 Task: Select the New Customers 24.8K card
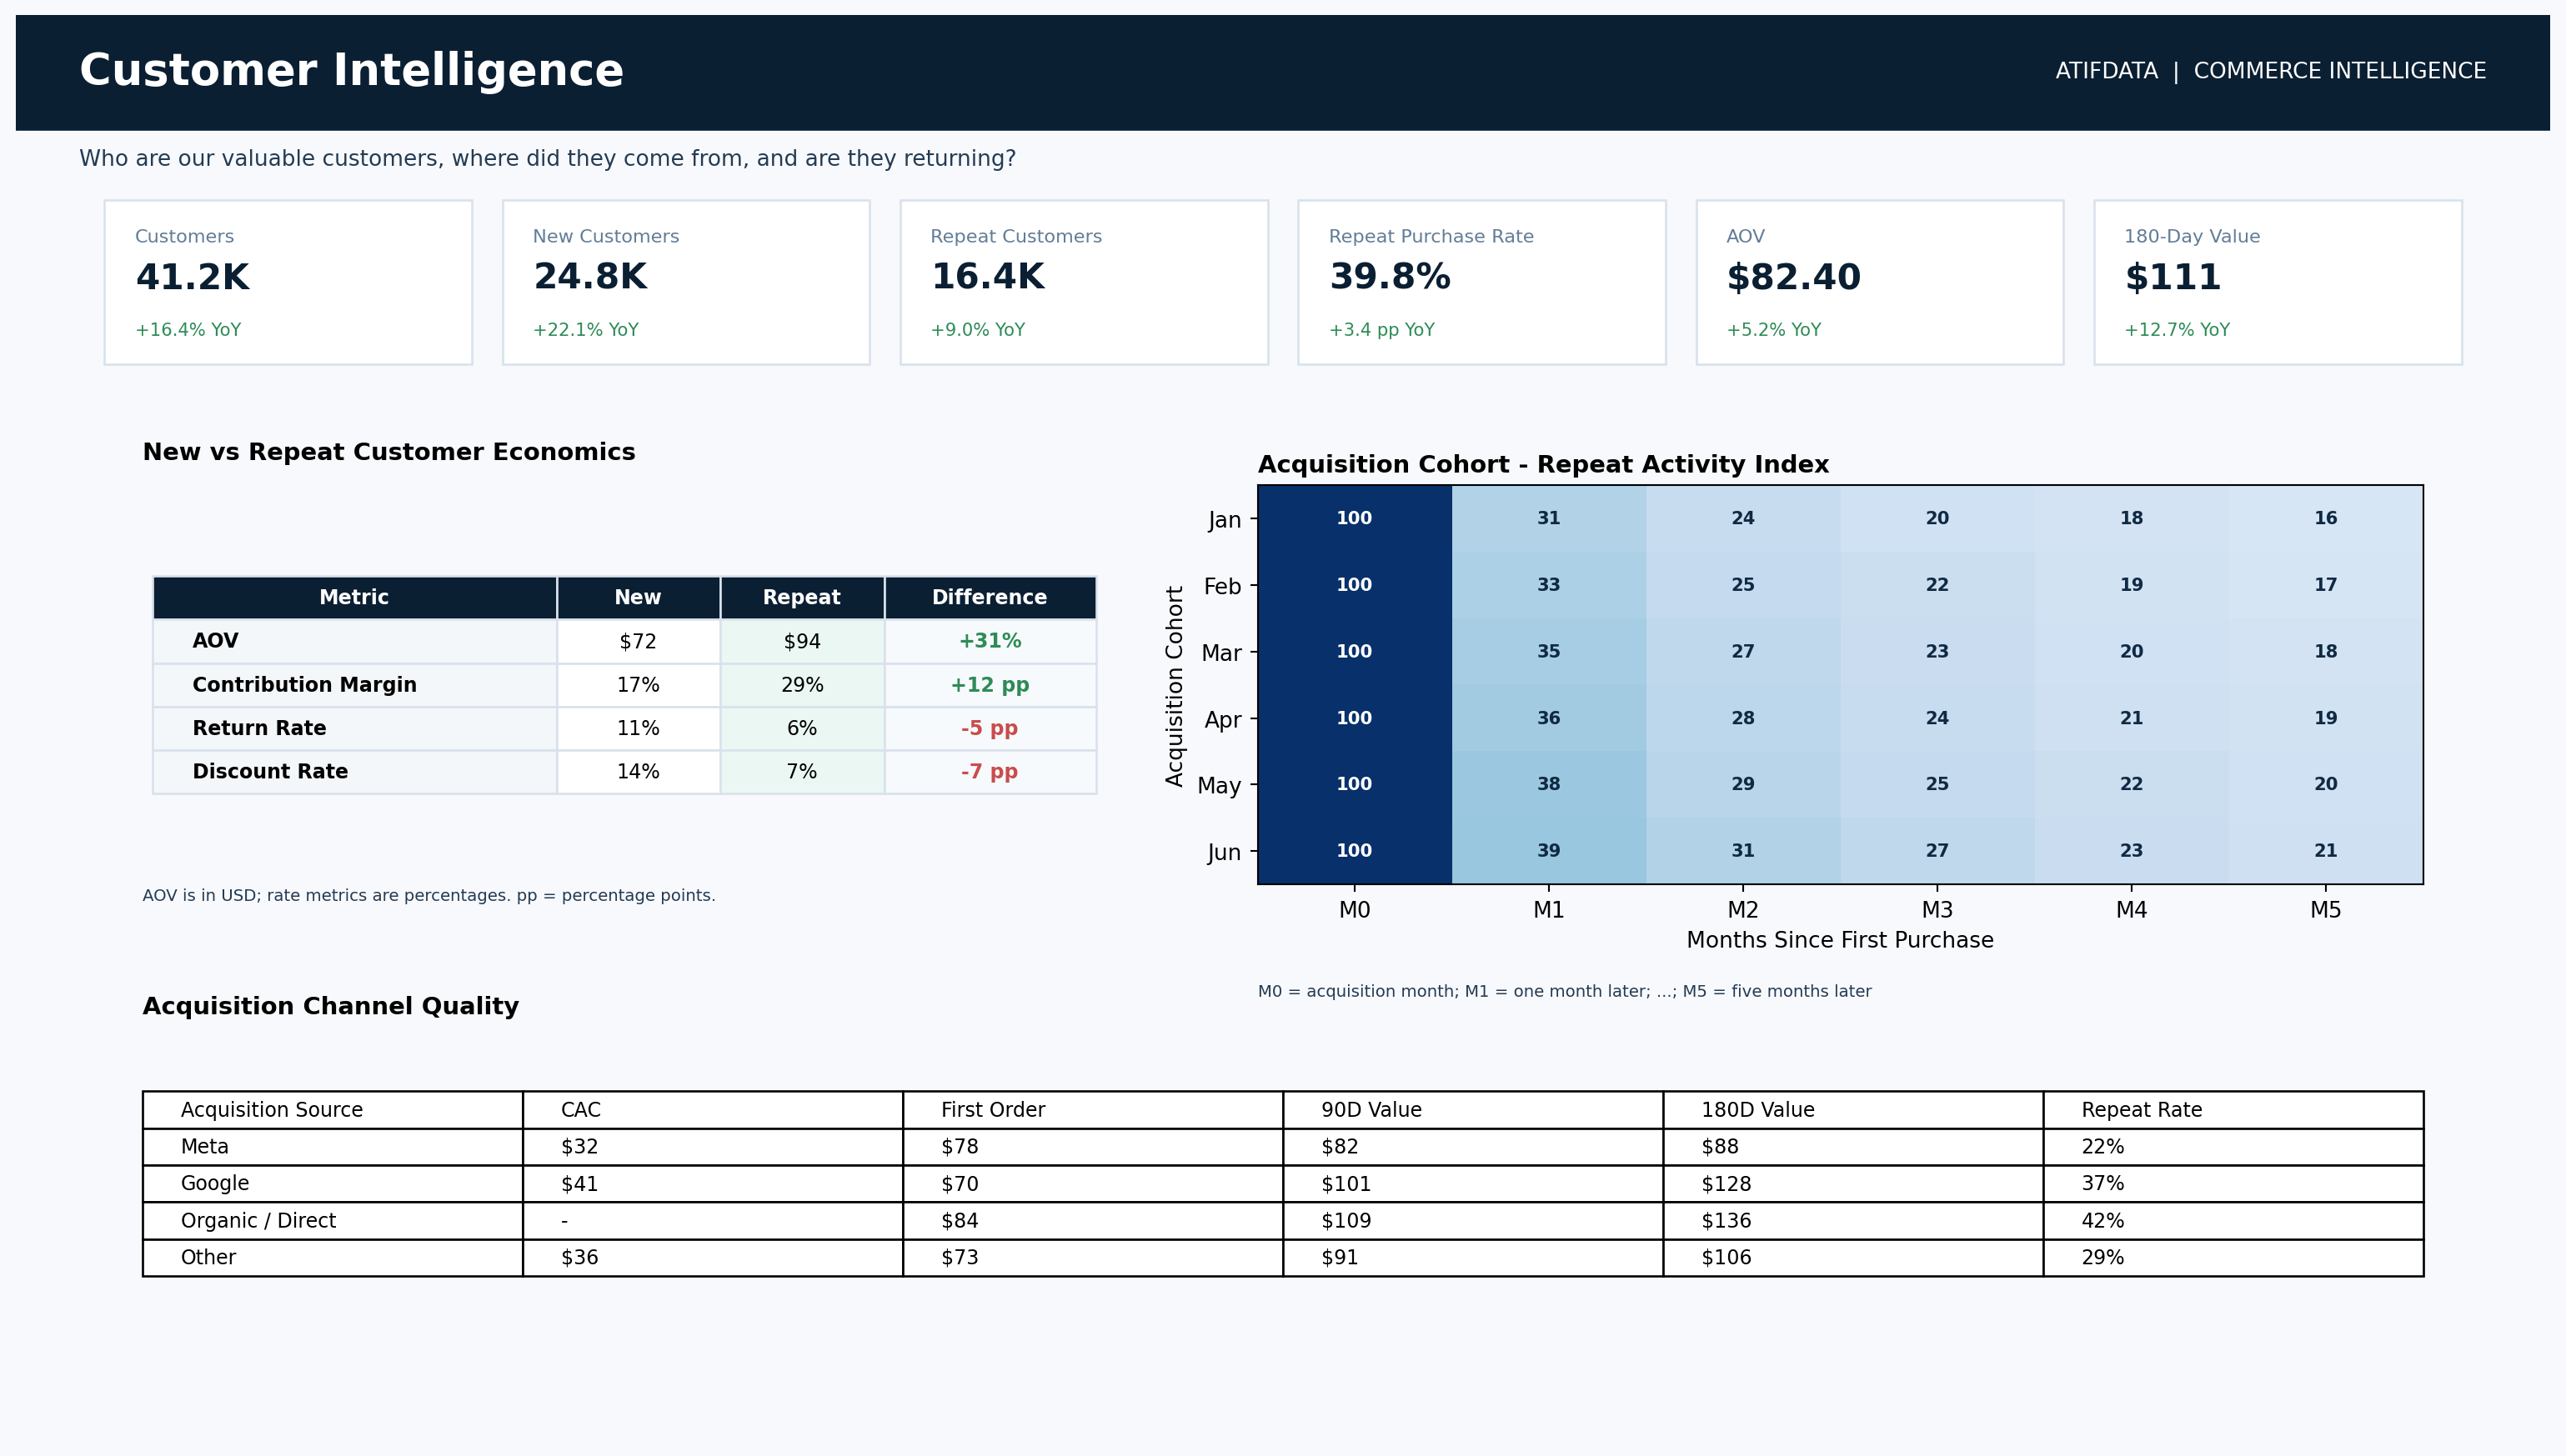pos(686,282)
